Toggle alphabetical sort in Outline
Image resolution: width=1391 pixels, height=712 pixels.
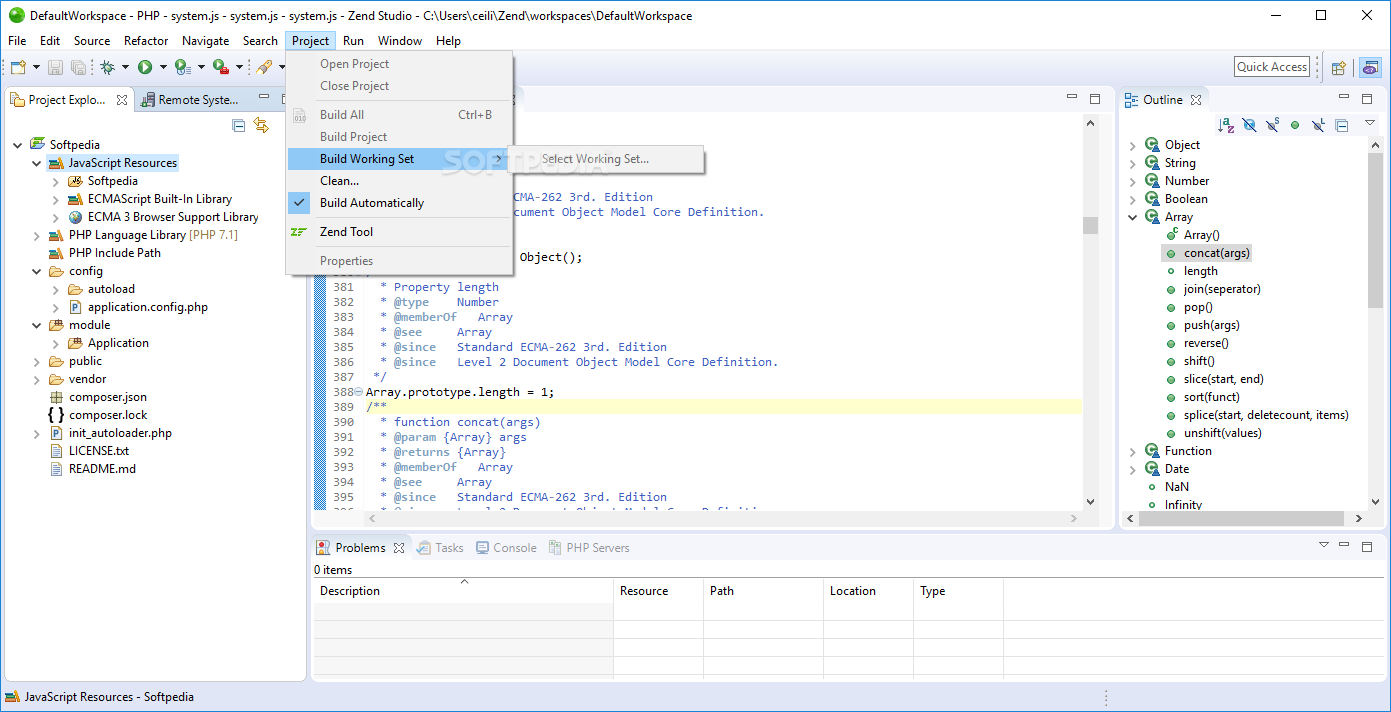point(1227,125)
